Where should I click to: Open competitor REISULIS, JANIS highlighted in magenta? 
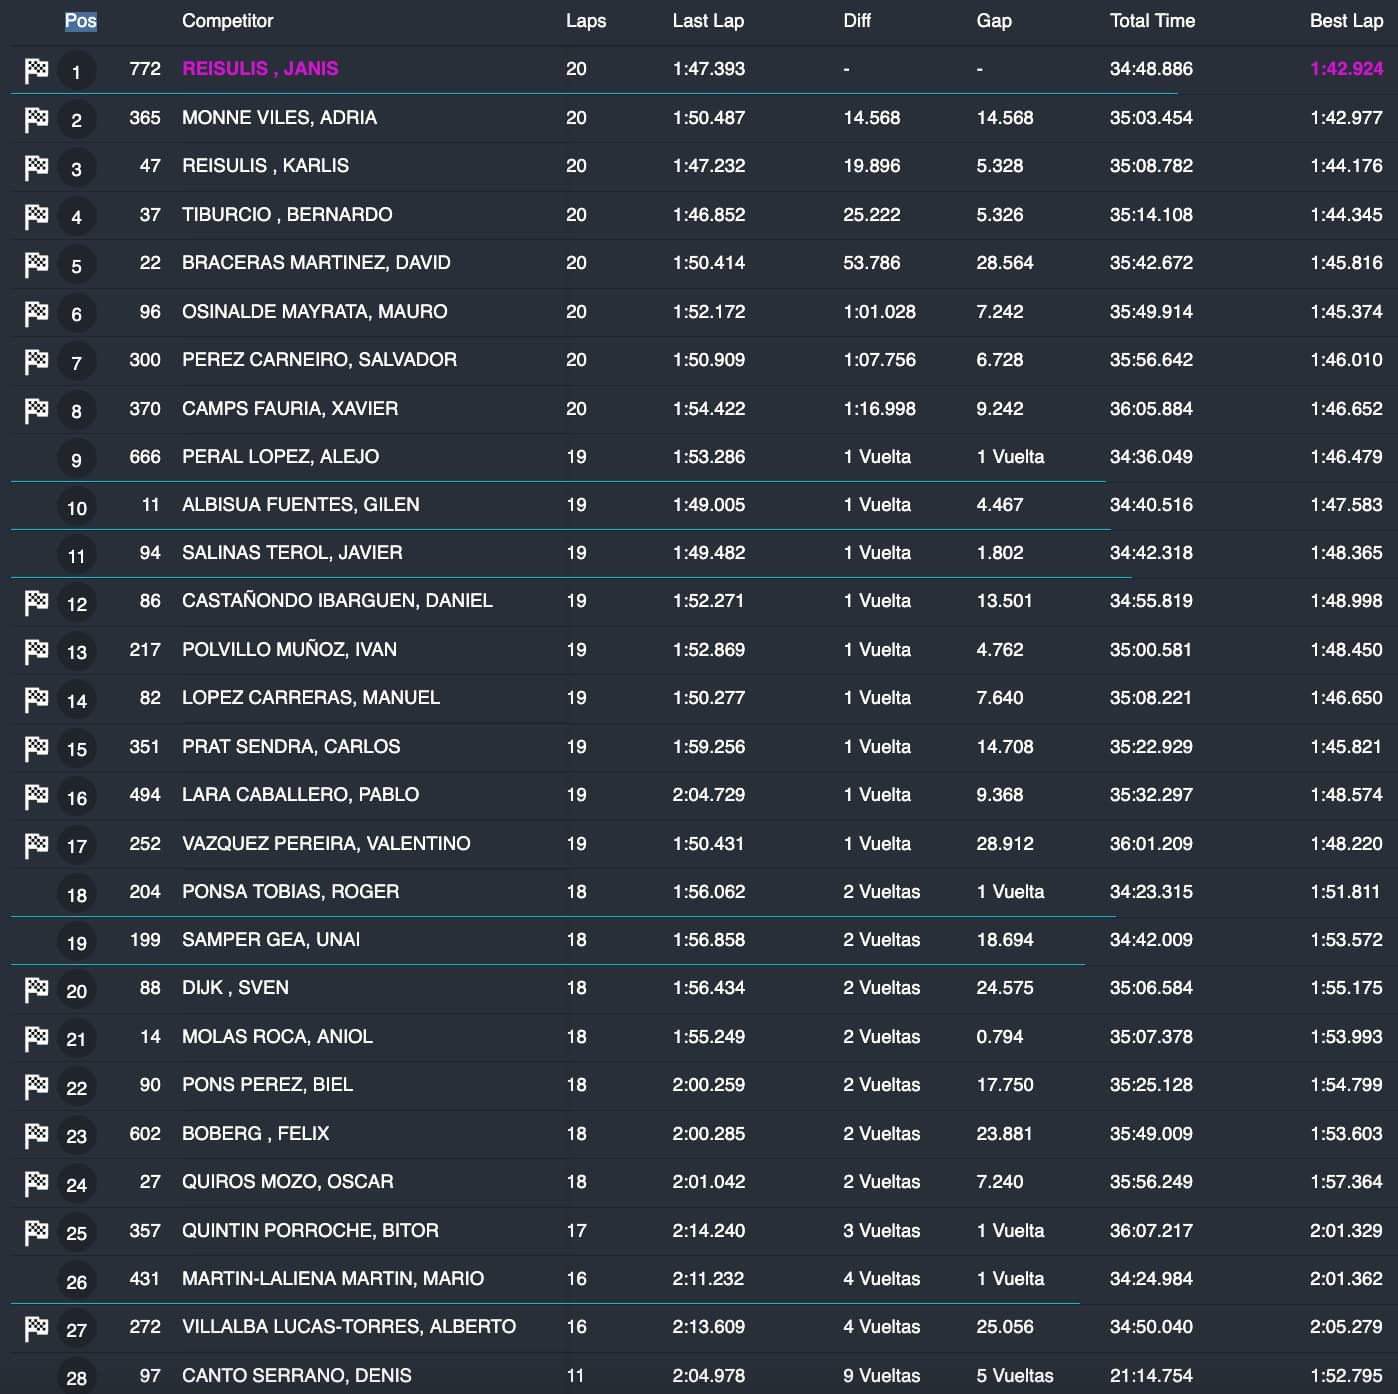point(260,69)
